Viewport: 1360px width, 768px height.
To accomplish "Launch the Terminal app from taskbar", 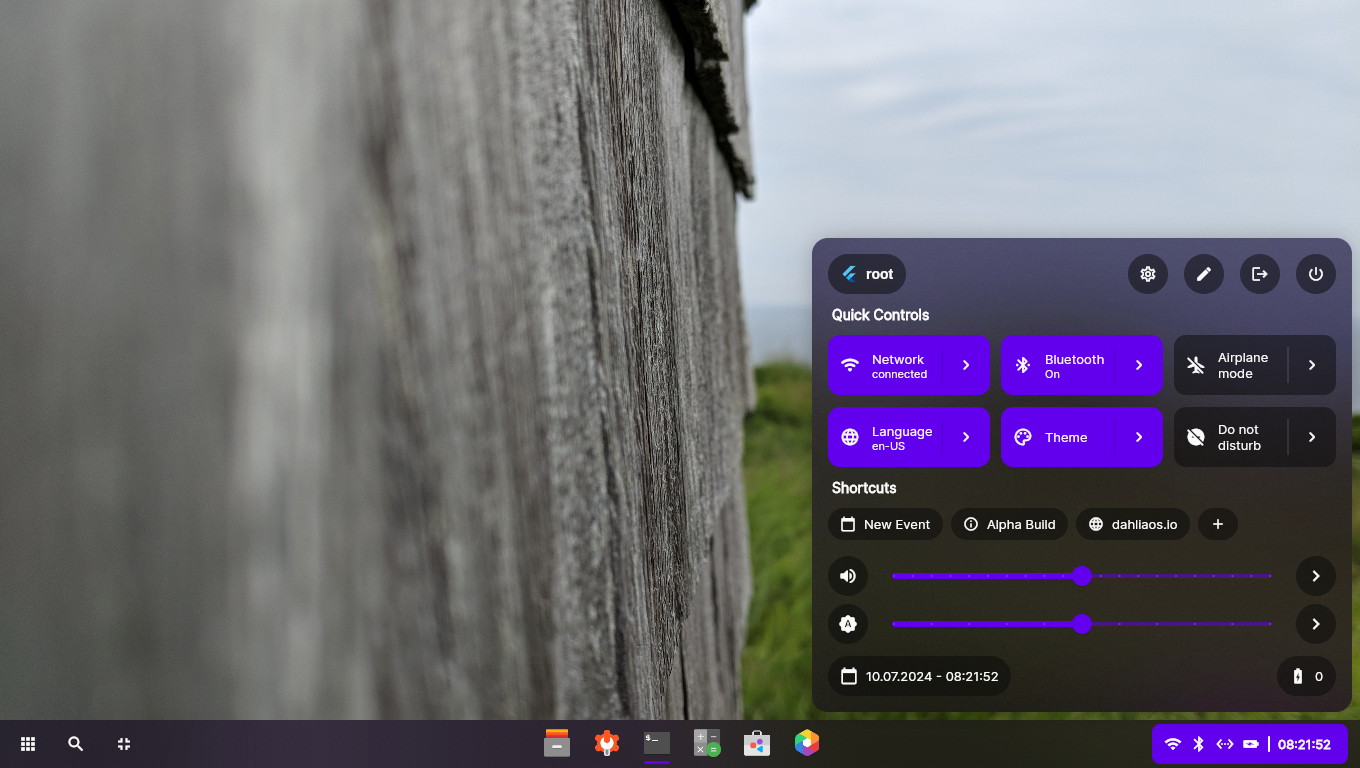I will tap(657, 743).
